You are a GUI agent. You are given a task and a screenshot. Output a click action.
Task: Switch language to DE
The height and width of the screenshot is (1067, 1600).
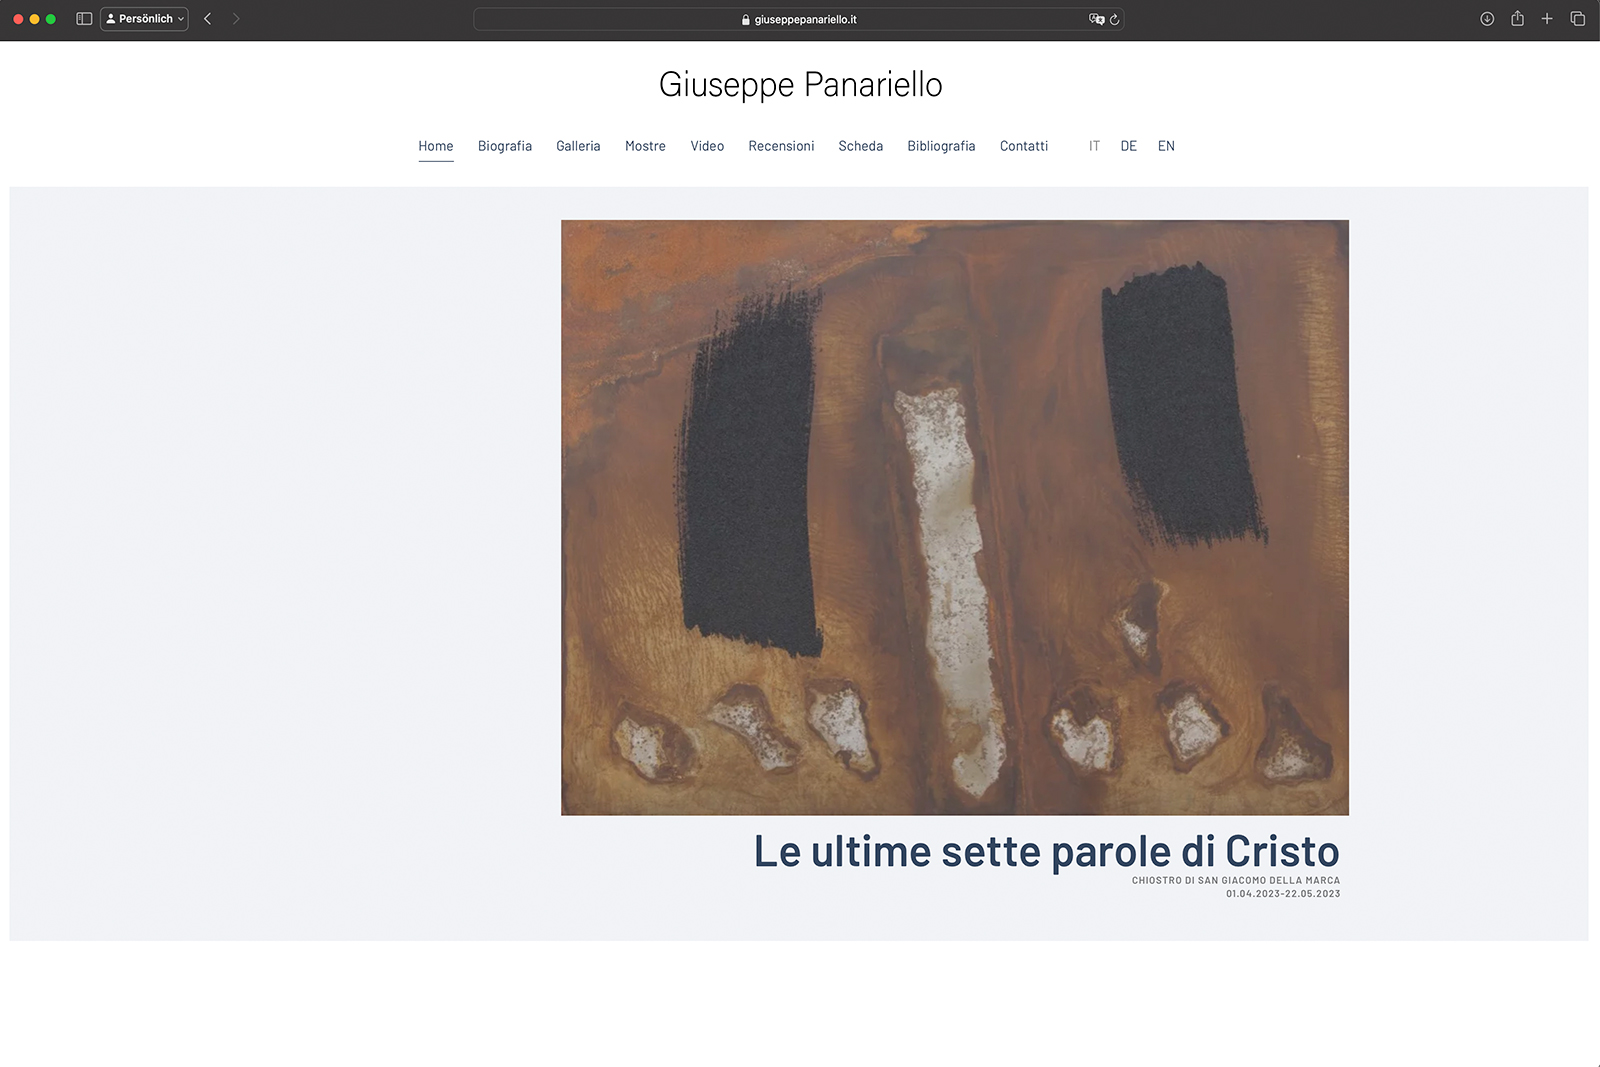point(1129,146)
